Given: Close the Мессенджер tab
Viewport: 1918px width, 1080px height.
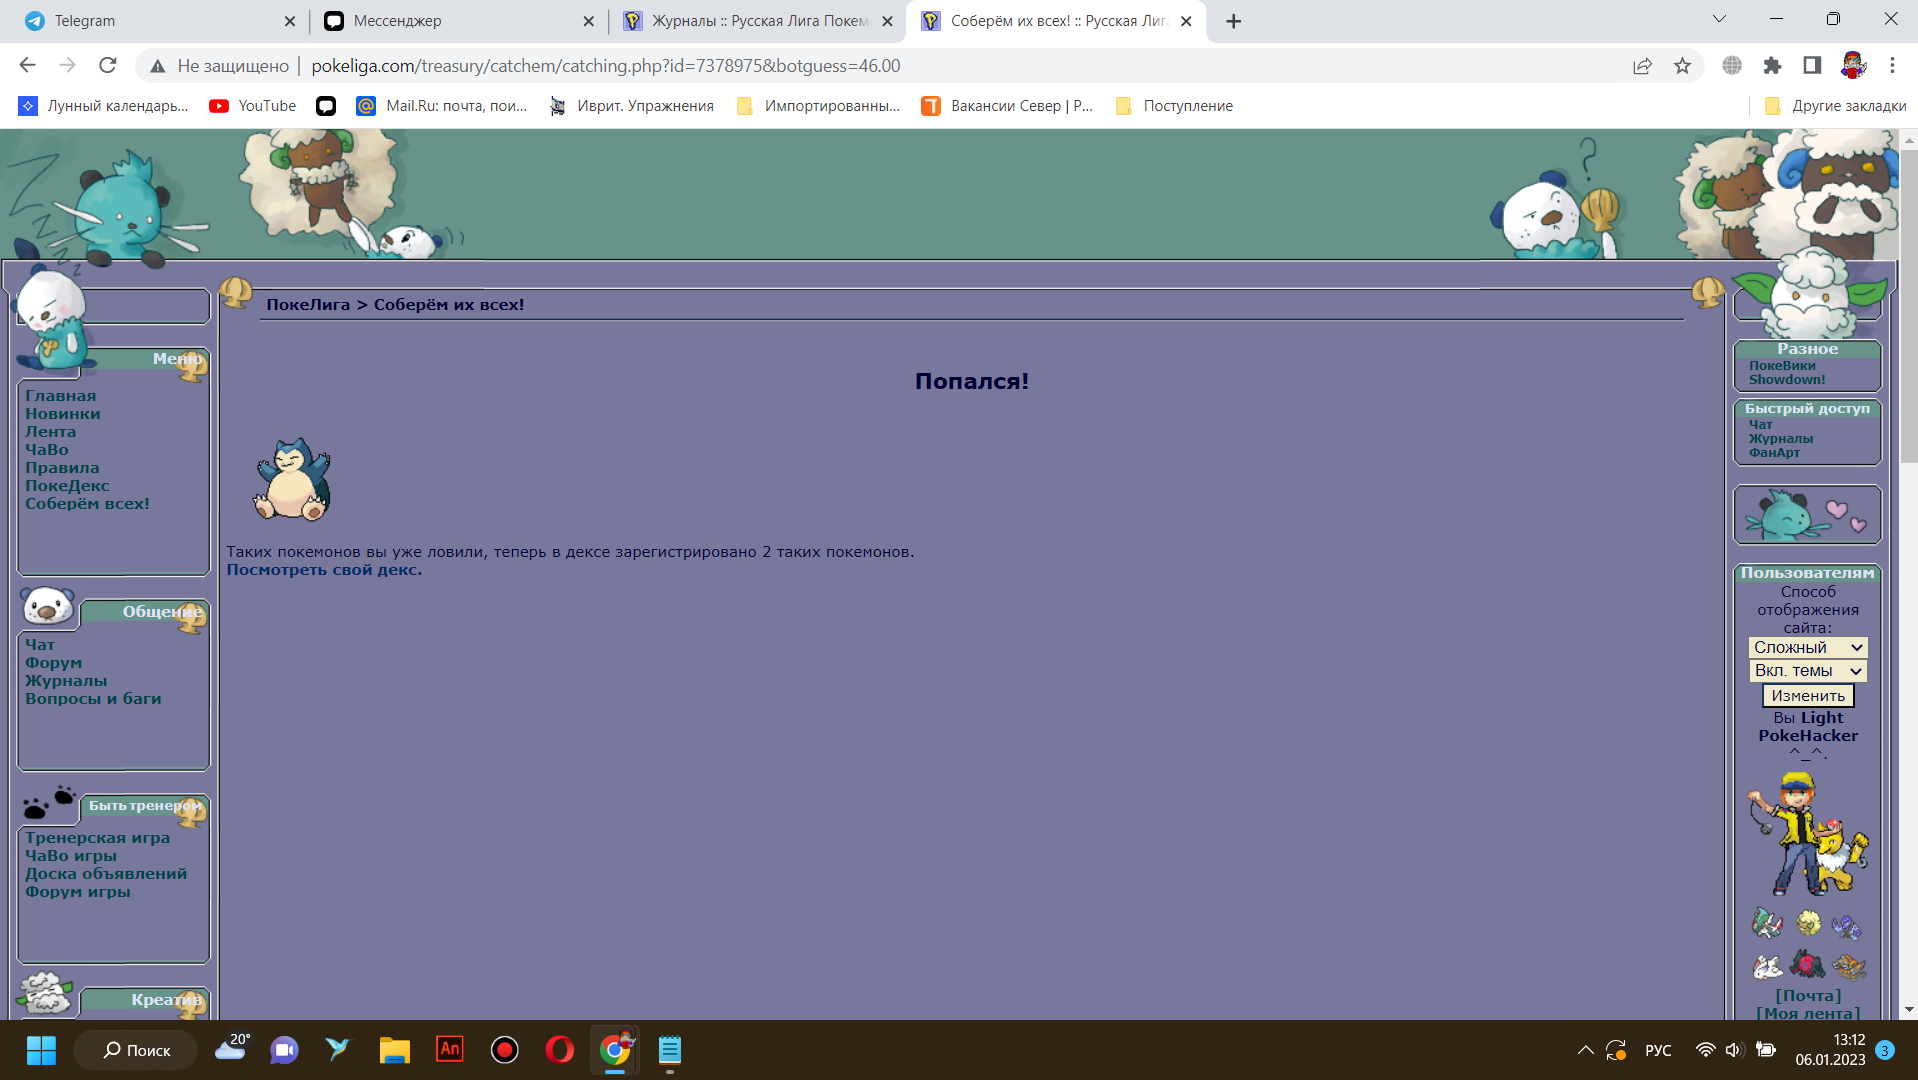Looking at the screenshot, I should tap(588, 21).
